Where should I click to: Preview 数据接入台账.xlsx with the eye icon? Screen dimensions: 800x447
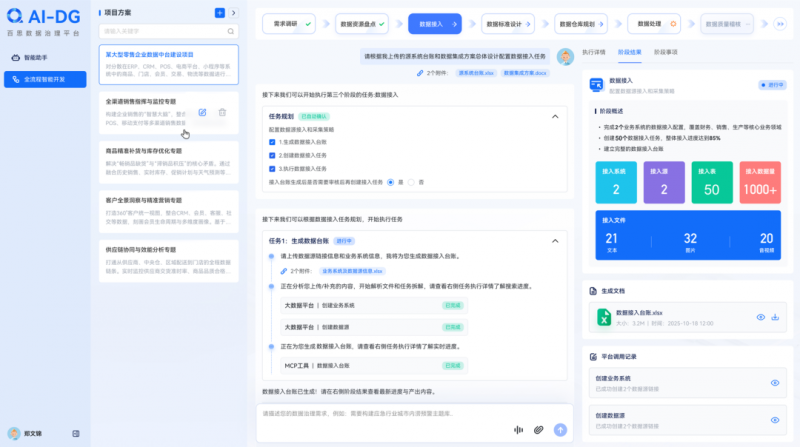(761, 317)
